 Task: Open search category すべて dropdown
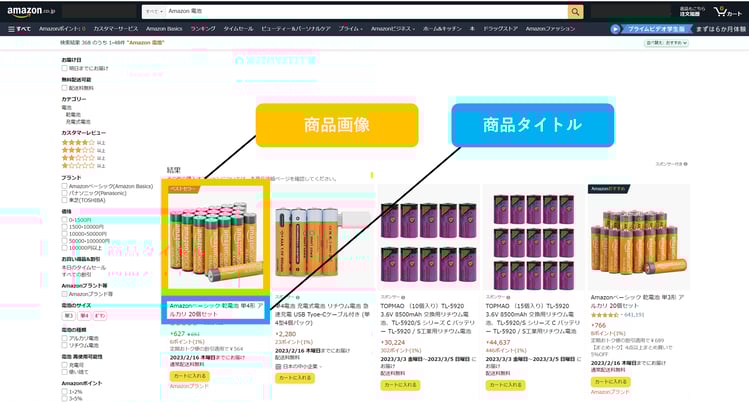[x=154, y=11]
